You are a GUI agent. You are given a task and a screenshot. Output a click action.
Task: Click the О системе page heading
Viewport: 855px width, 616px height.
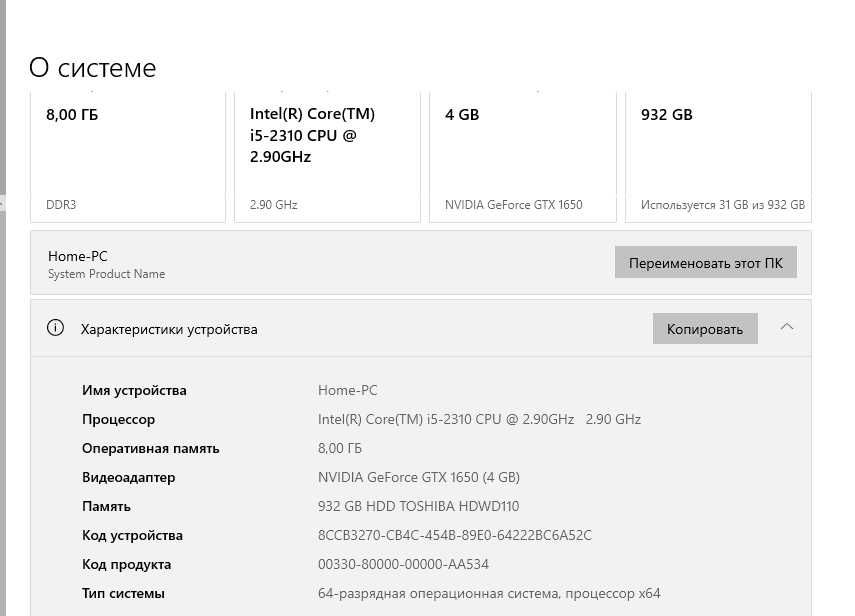pos(93,68)
